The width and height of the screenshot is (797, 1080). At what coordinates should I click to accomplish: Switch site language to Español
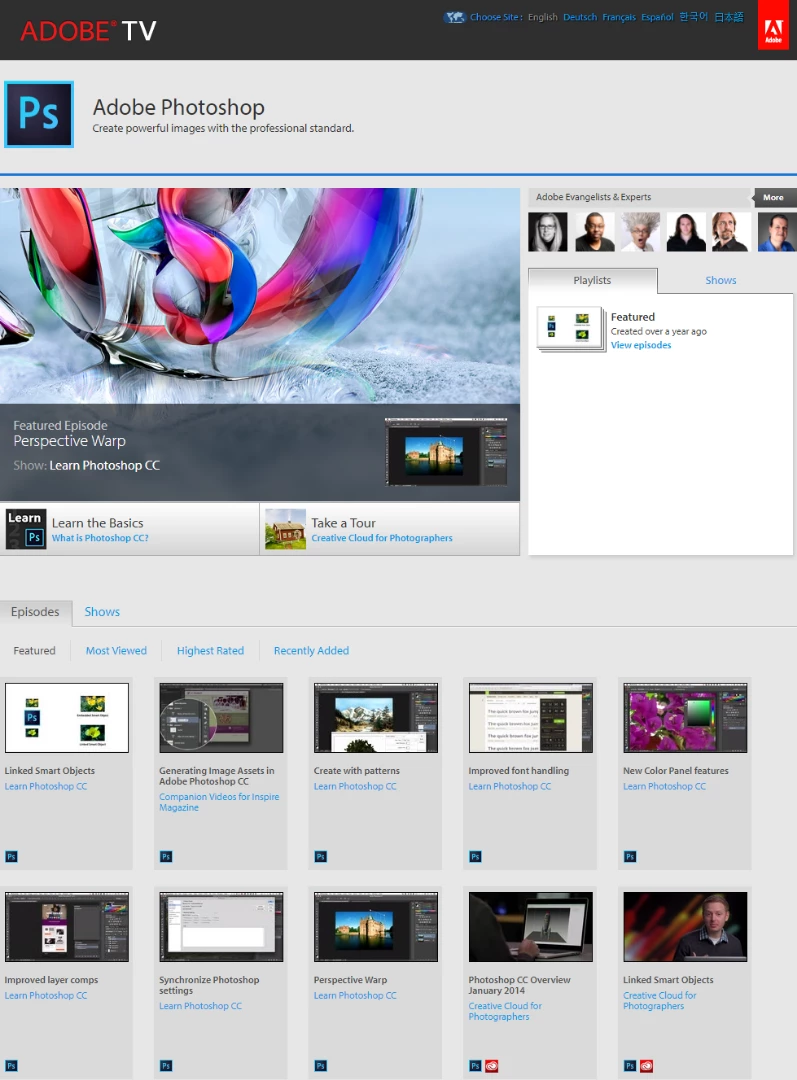pos(657,17)
